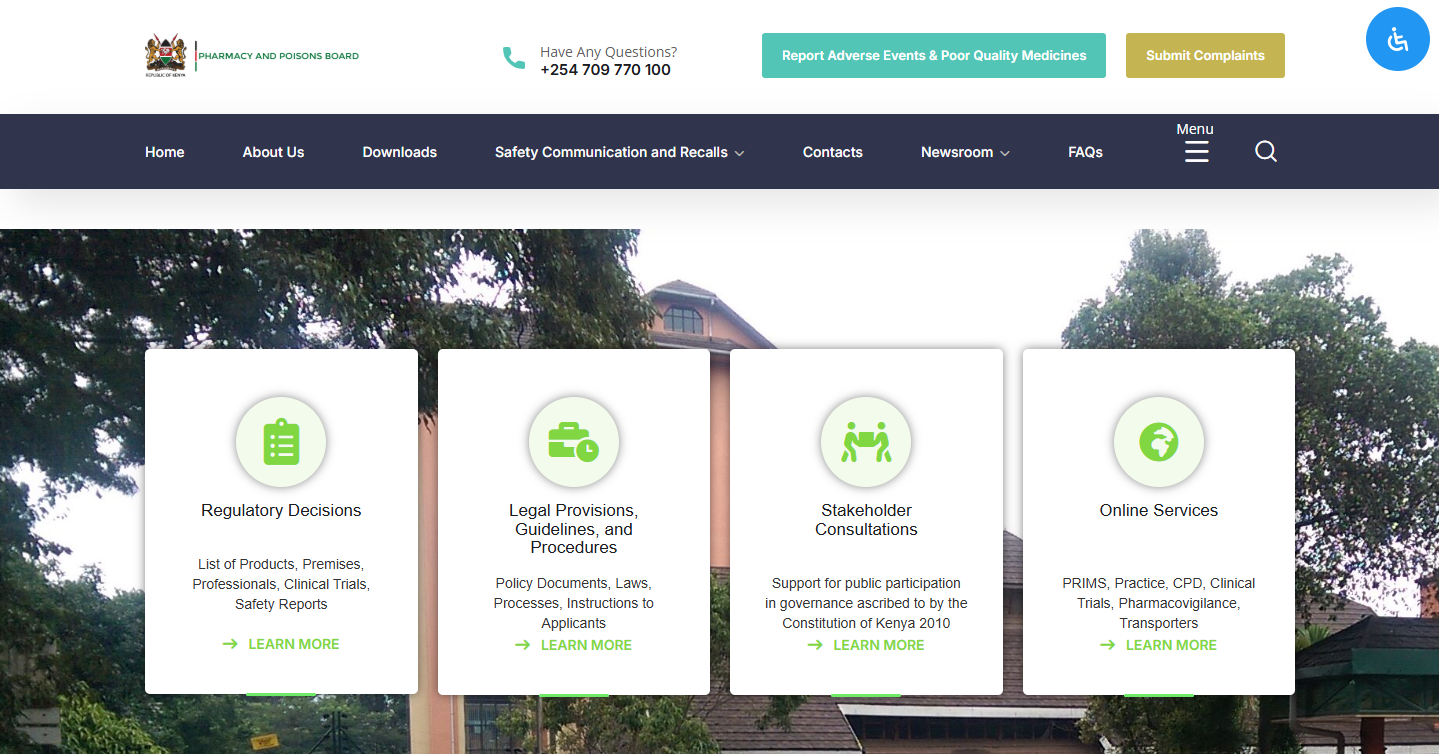This screenshot has height=754, width=1439.
Task: Open the FAQs menu item
Action: point(1085,152)
